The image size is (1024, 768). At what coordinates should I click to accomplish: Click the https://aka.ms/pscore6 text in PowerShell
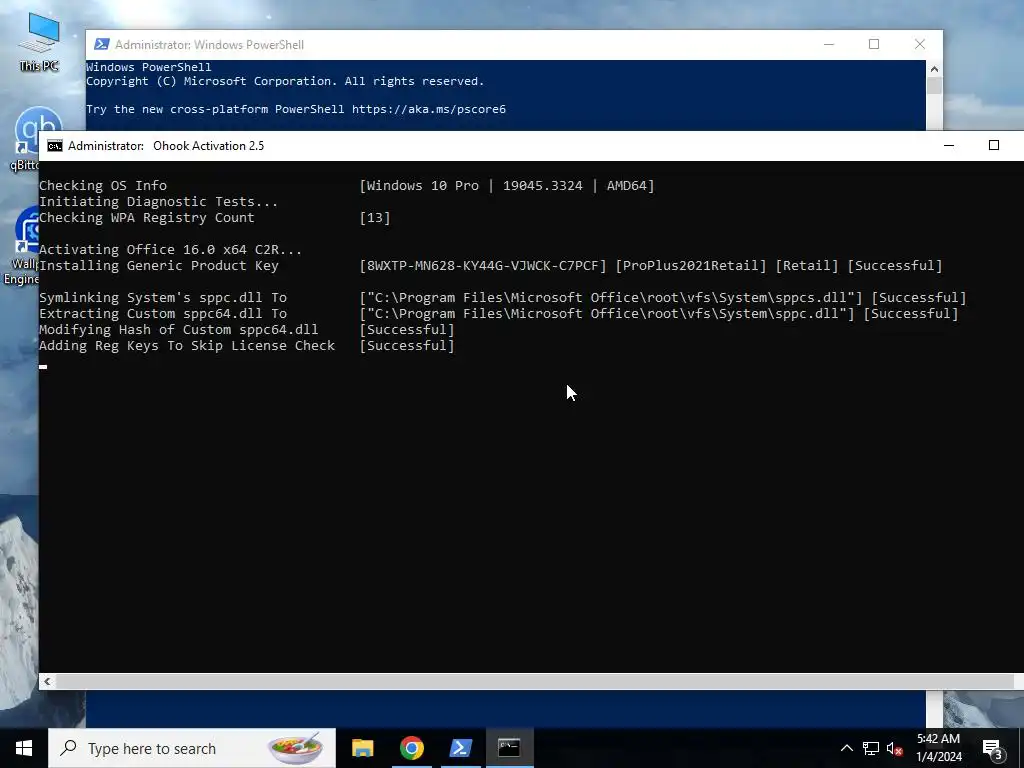point(429,109)
